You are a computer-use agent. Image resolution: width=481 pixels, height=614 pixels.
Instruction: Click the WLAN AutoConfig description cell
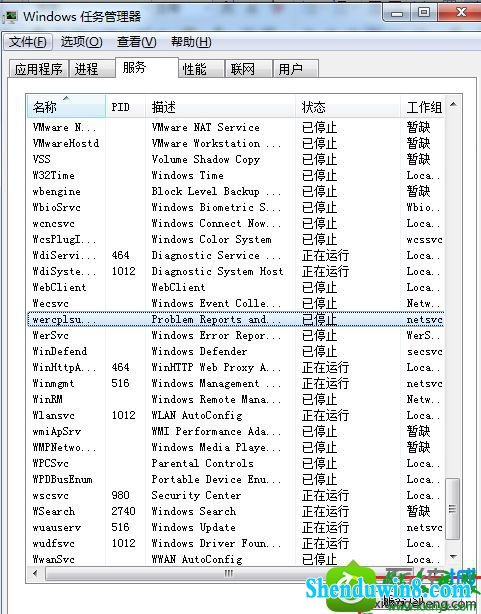pos(197,415)
